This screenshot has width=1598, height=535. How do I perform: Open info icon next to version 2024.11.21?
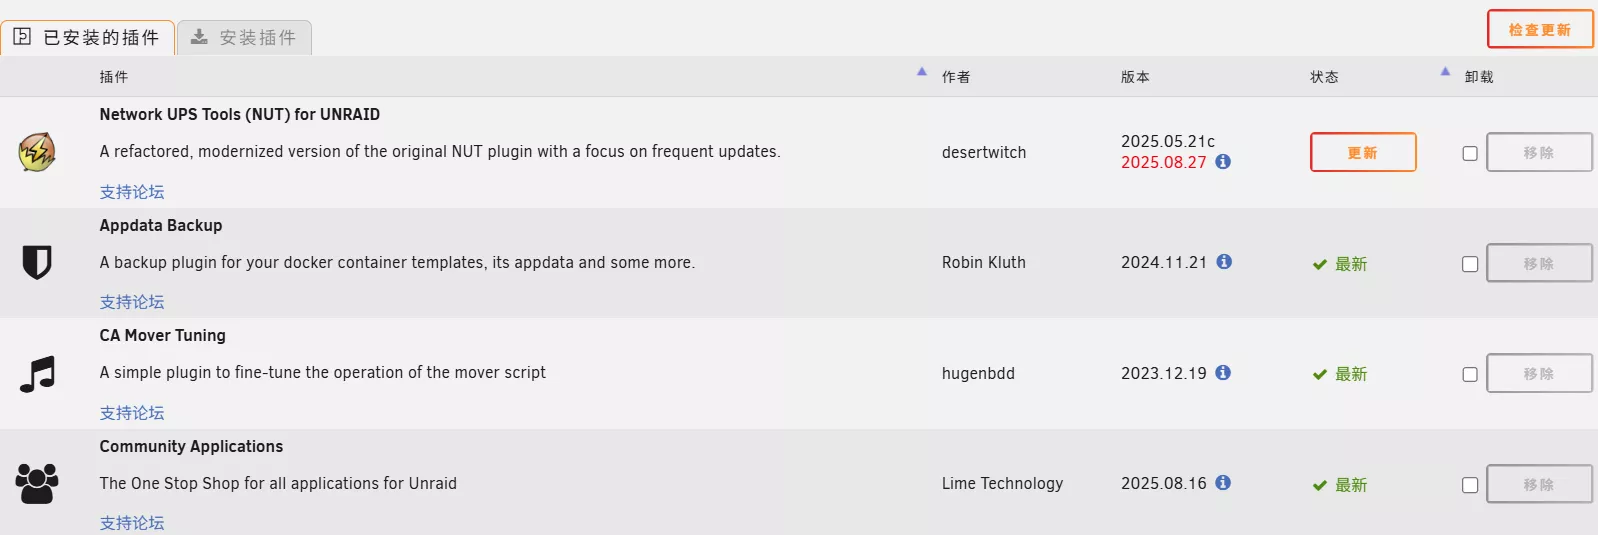click(x=1224, y=262)
